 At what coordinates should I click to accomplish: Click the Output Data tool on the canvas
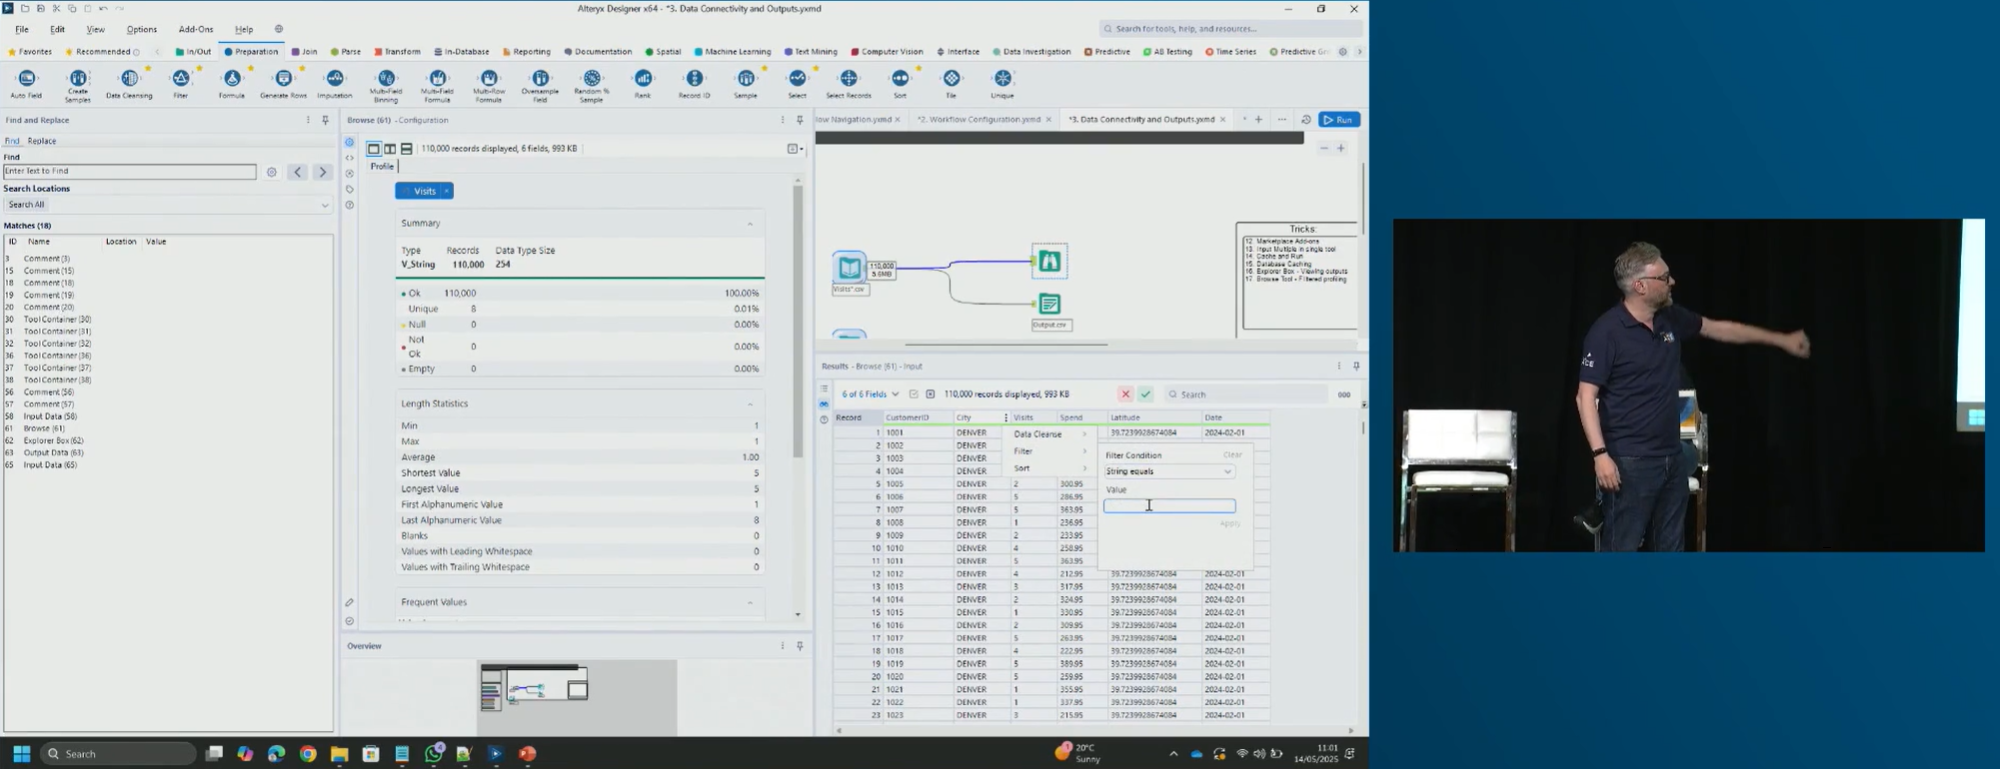pyautogui.click(x=1049, y=304)
